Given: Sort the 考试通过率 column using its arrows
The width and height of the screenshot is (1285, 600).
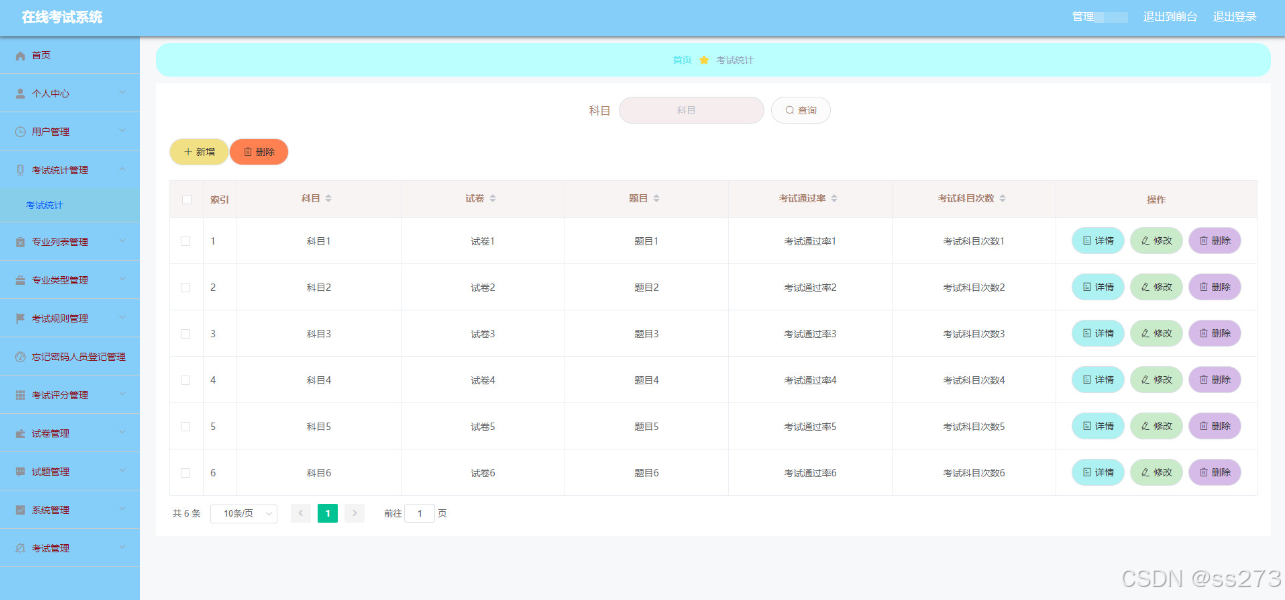Looking at the screenshot, I should pos(834,199).
